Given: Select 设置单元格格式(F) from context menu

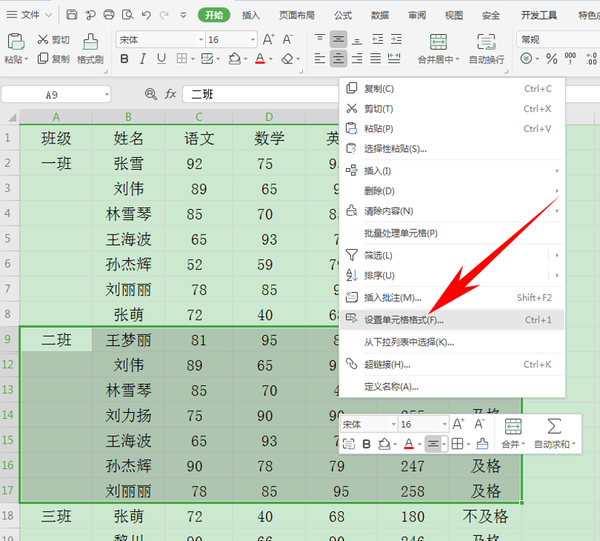Looking at the screenshot, I should coord(405,320).
